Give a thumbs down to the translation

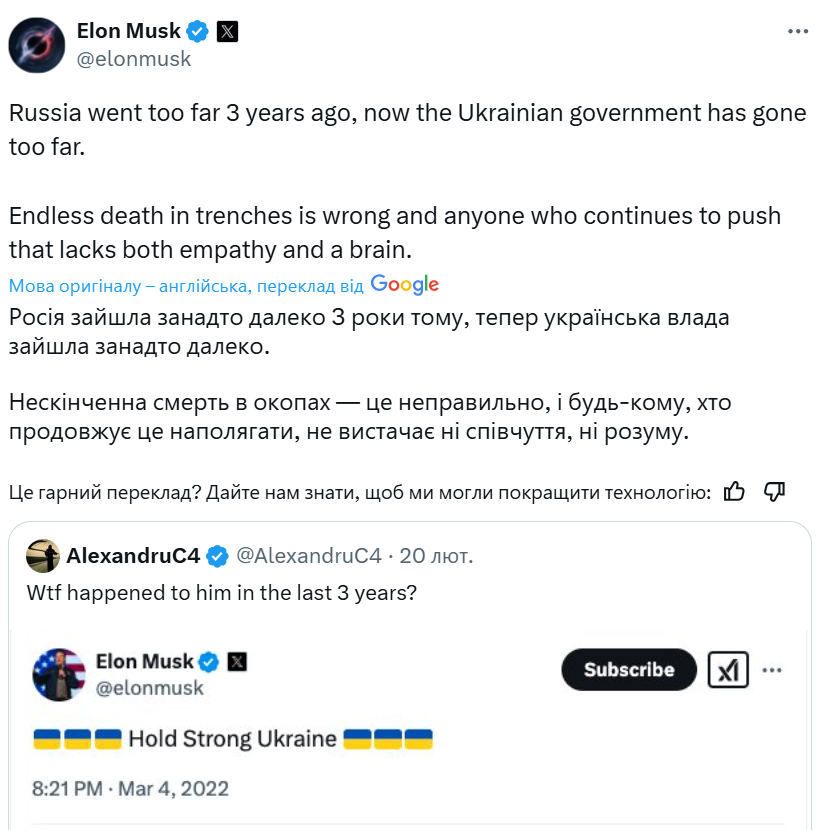[773, 489]
